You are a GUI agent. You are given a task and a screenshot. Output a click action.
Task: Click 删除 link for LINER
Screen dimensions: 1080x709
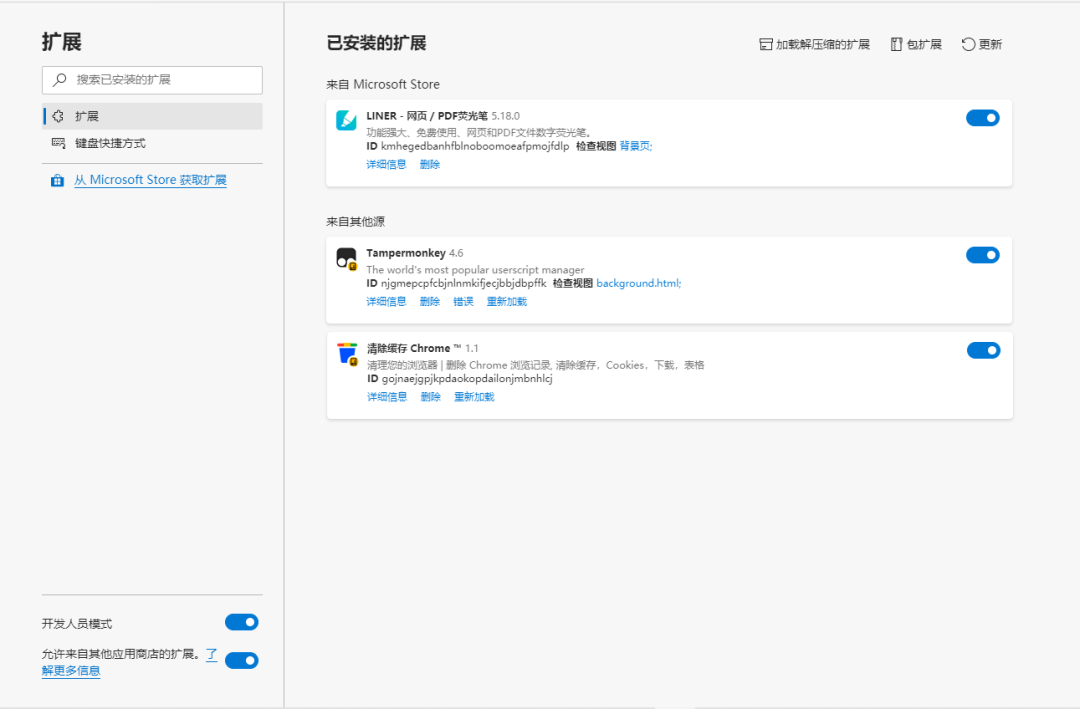430,165
